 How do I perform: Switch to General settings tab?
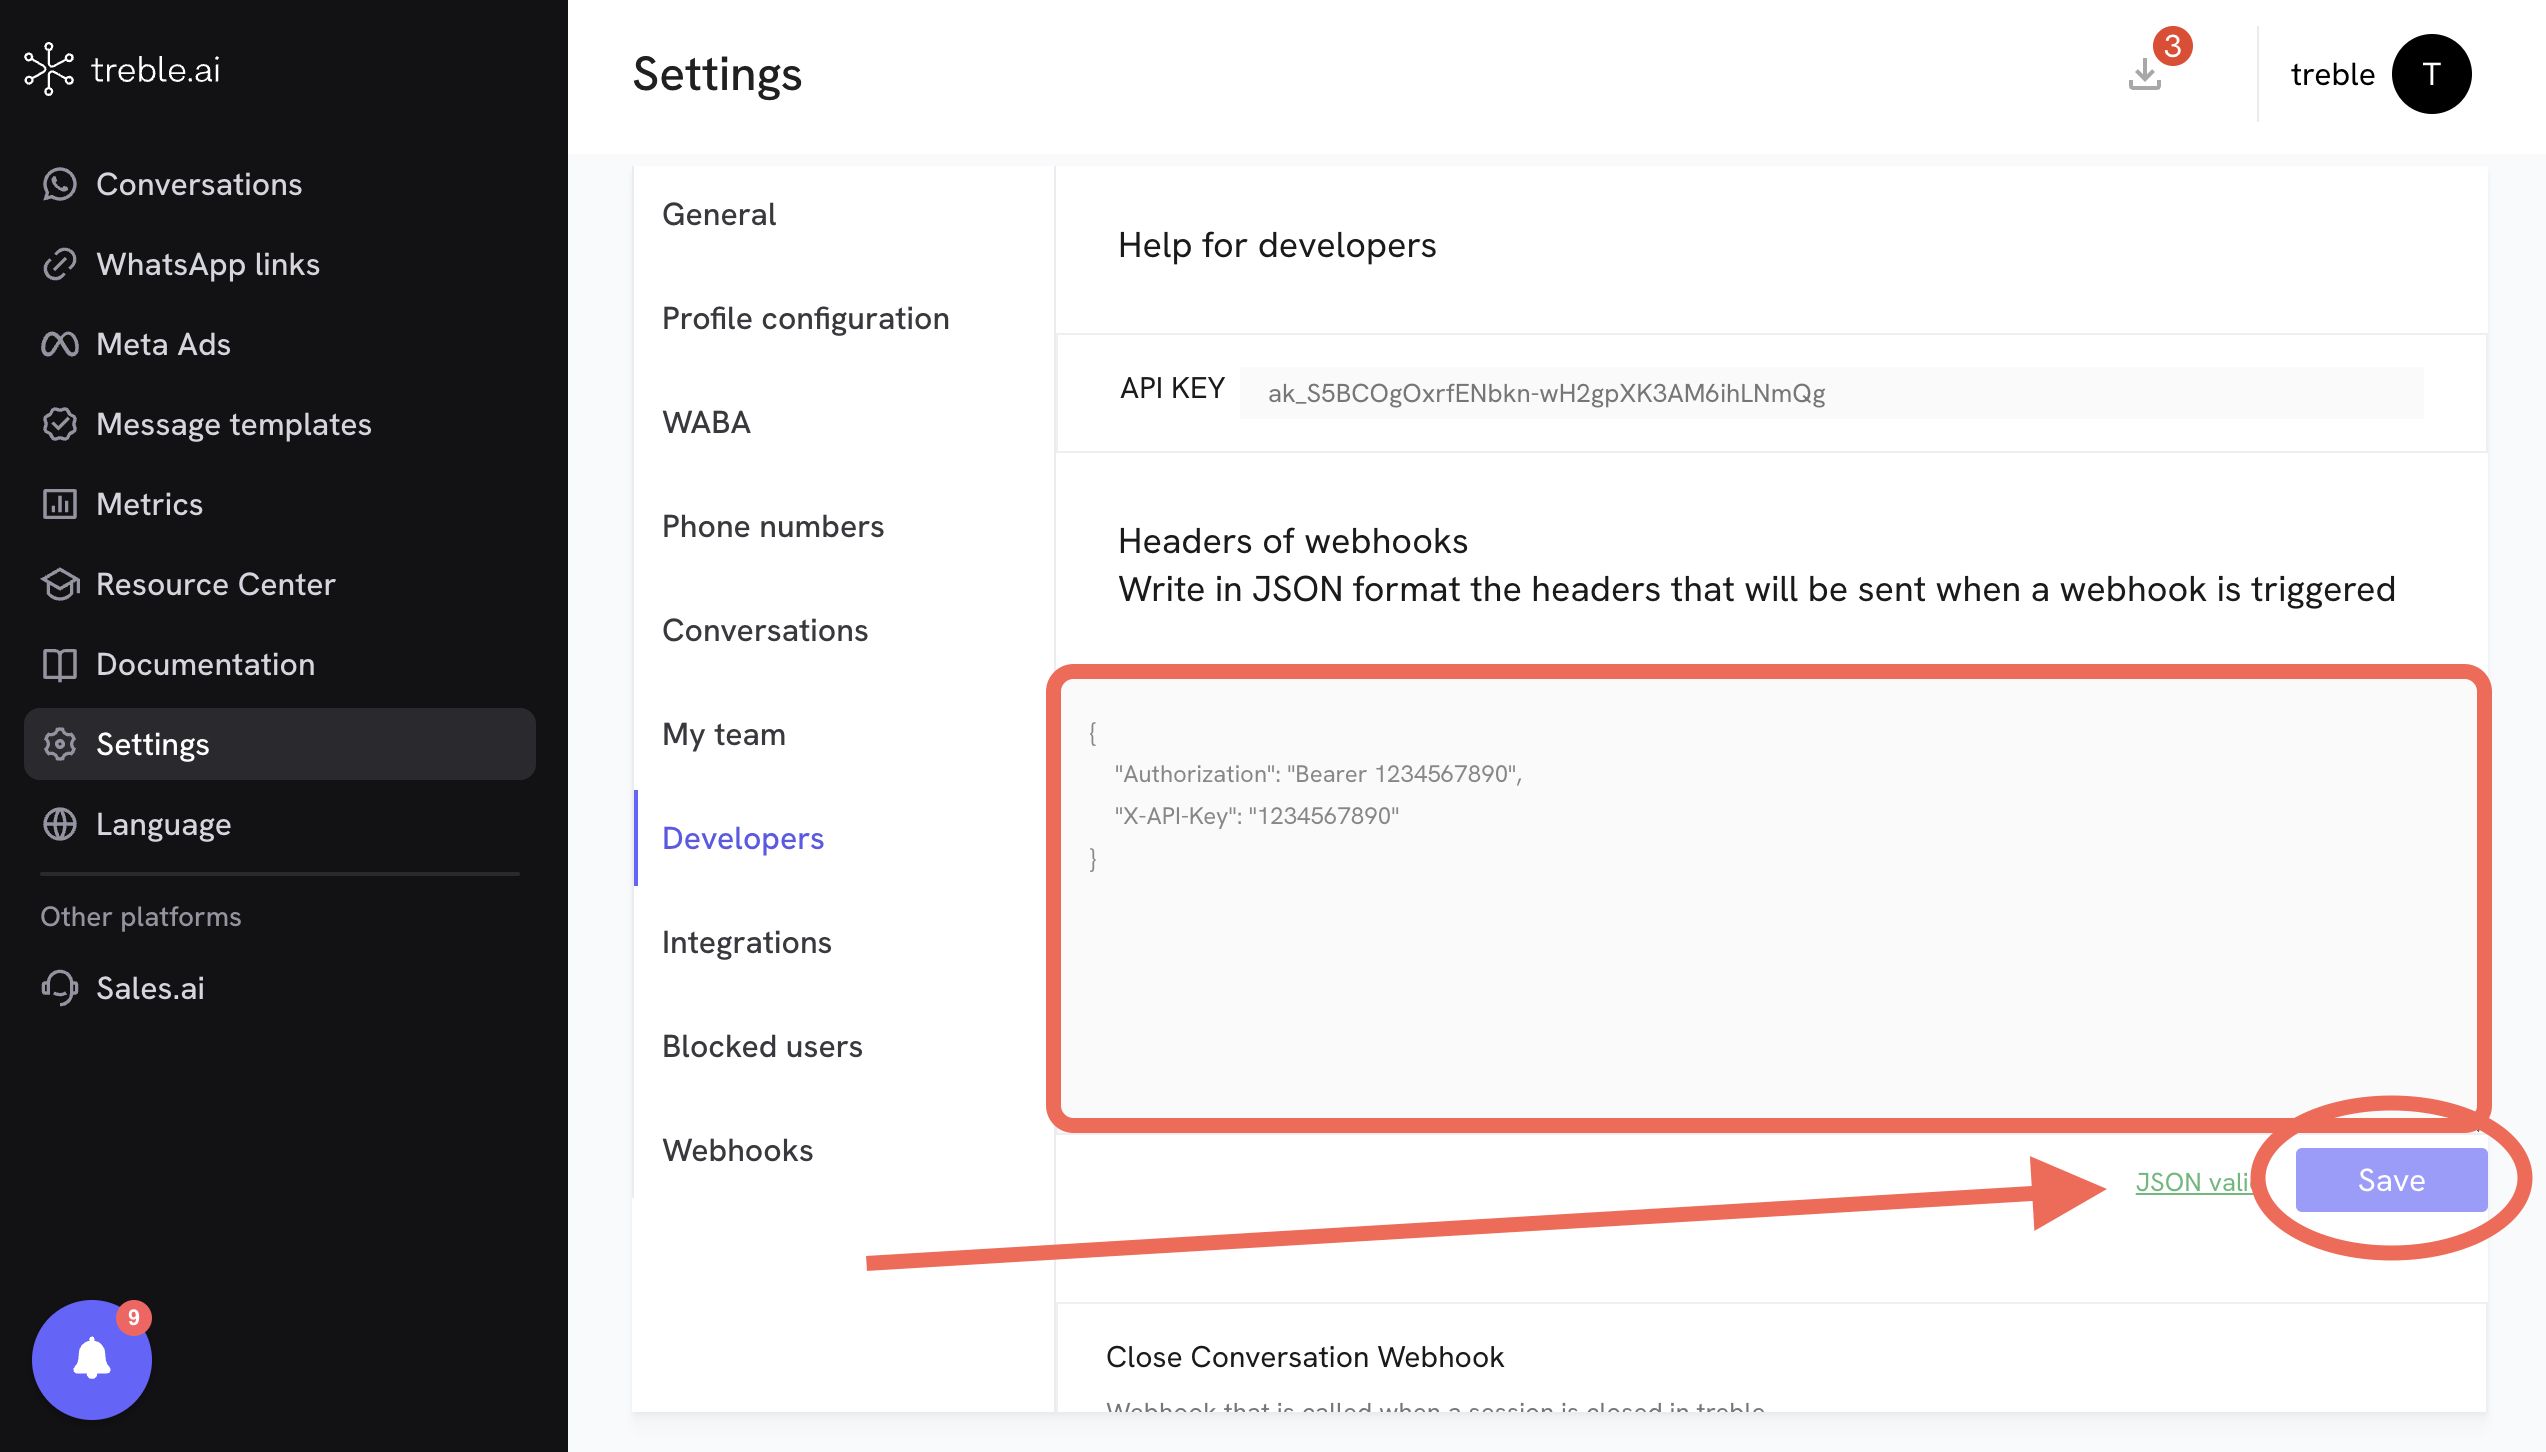[719, 214]
